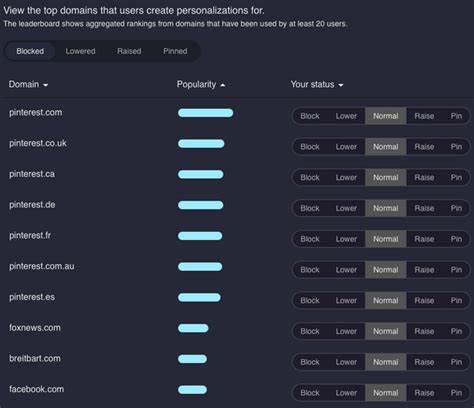Raise facebook.com

pos(424,393)
